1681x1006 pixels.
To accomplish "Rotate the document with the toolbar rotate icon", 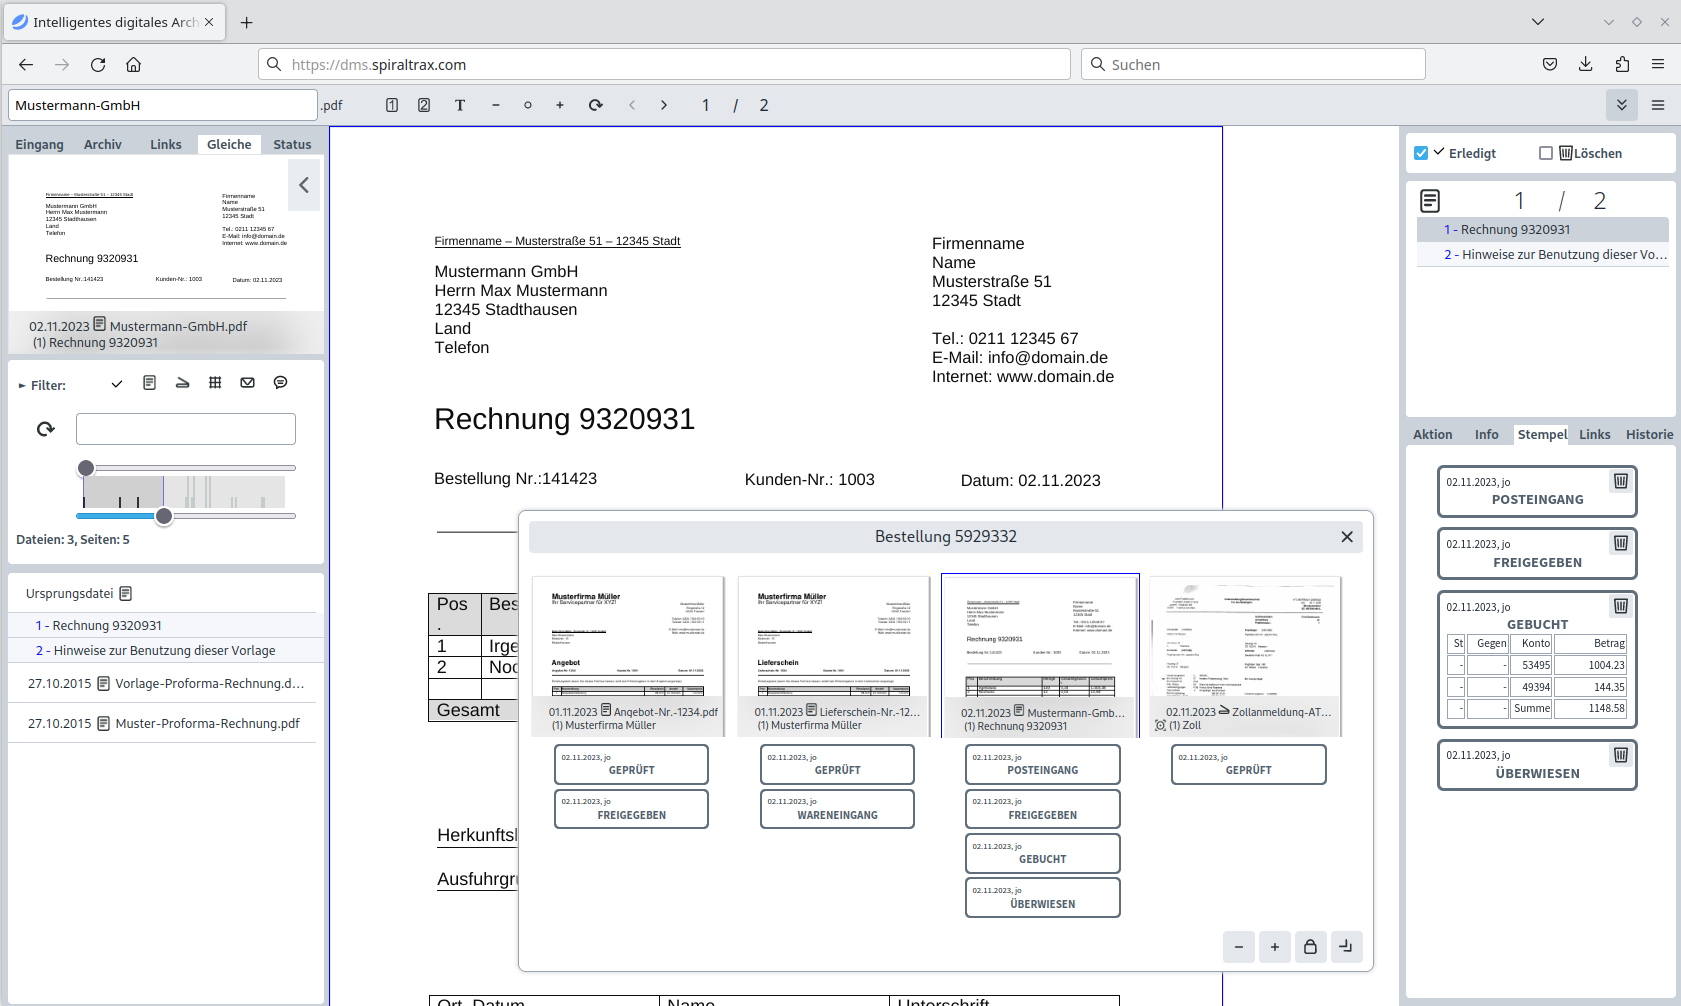I will [x=595, y=105].
